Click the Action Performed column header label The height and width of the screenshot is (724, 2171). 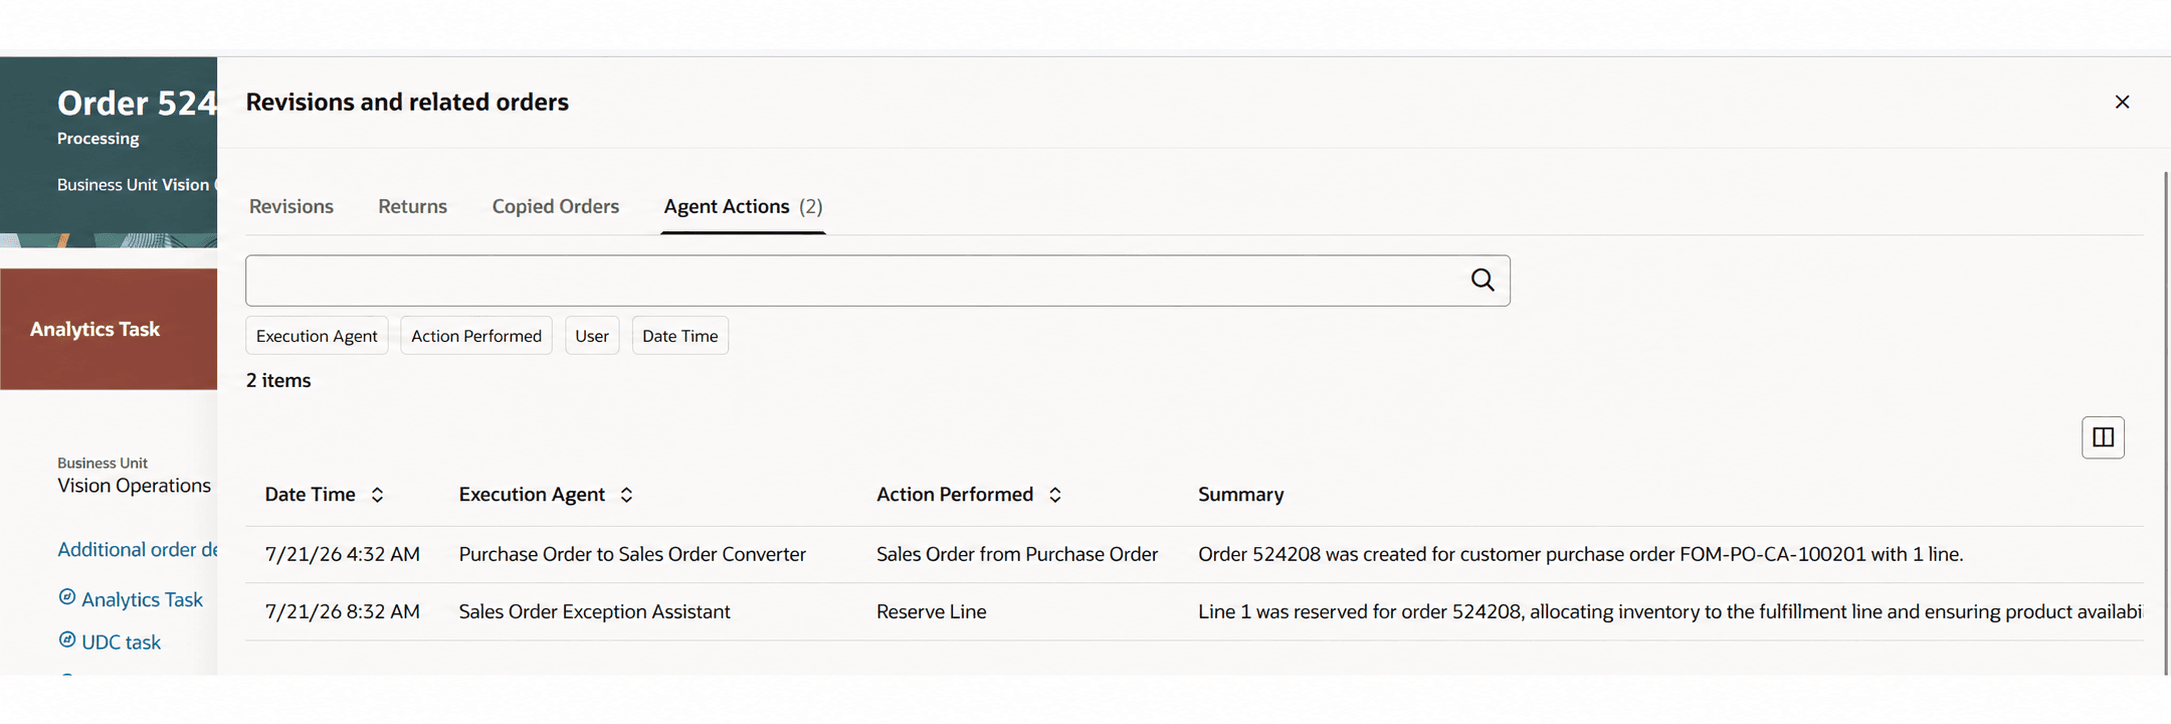955,494
